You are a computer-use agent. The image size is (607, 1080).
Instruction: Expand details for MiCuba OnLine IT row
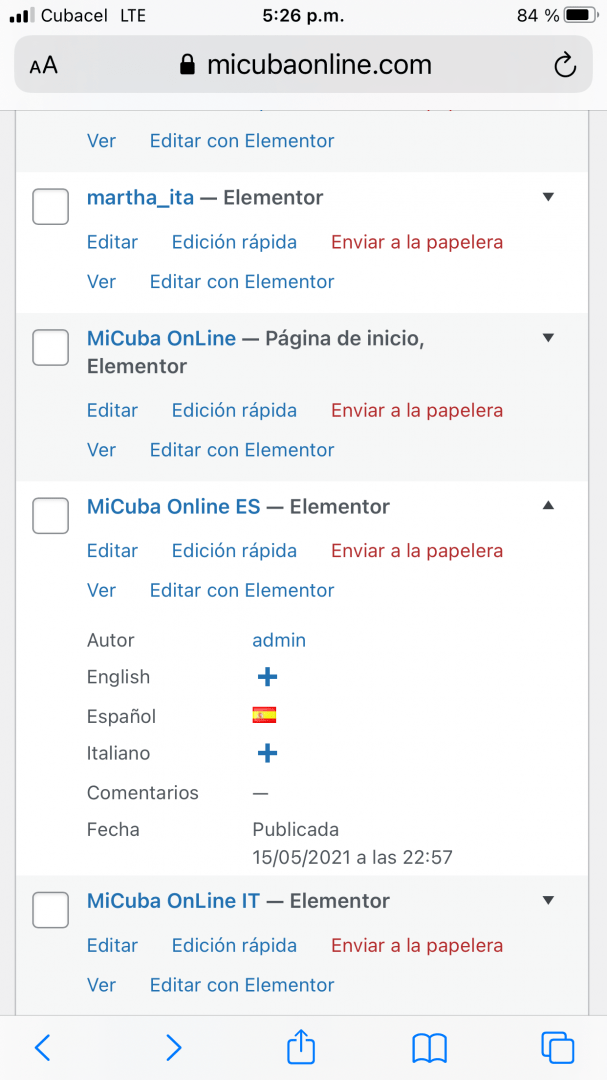pyautogui.click(x=548, y=900)
